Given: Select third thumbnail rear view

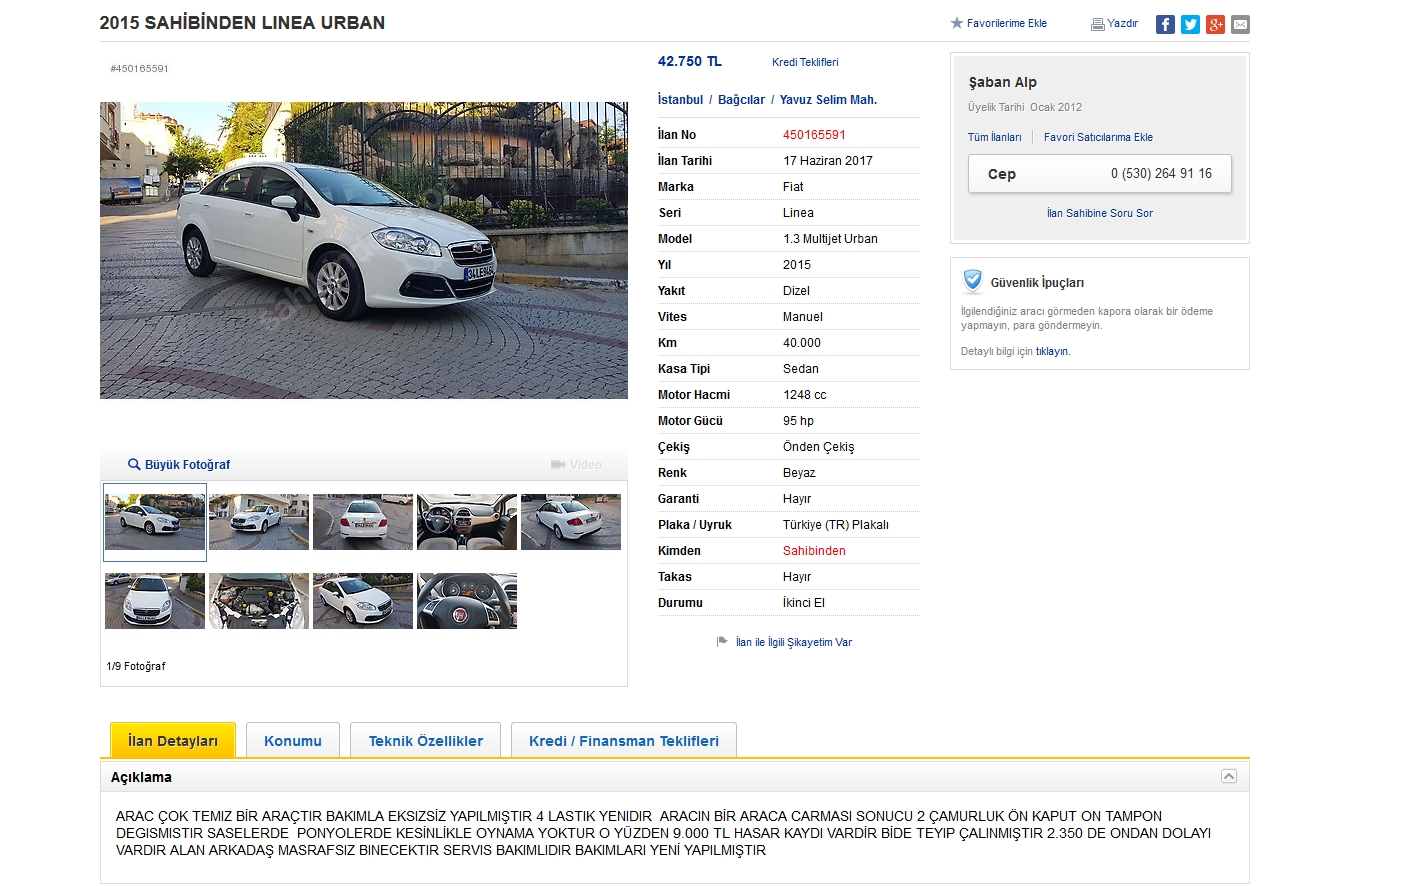Looking at the screenshot, I should [363, 521].
